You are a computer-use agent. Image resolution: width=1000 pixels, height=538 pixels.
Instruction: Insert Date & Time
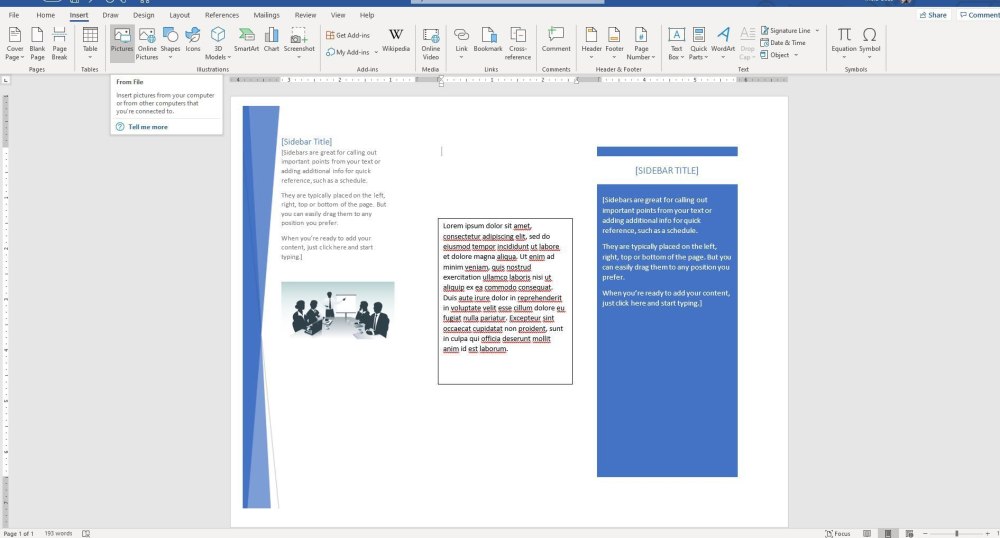783,43
